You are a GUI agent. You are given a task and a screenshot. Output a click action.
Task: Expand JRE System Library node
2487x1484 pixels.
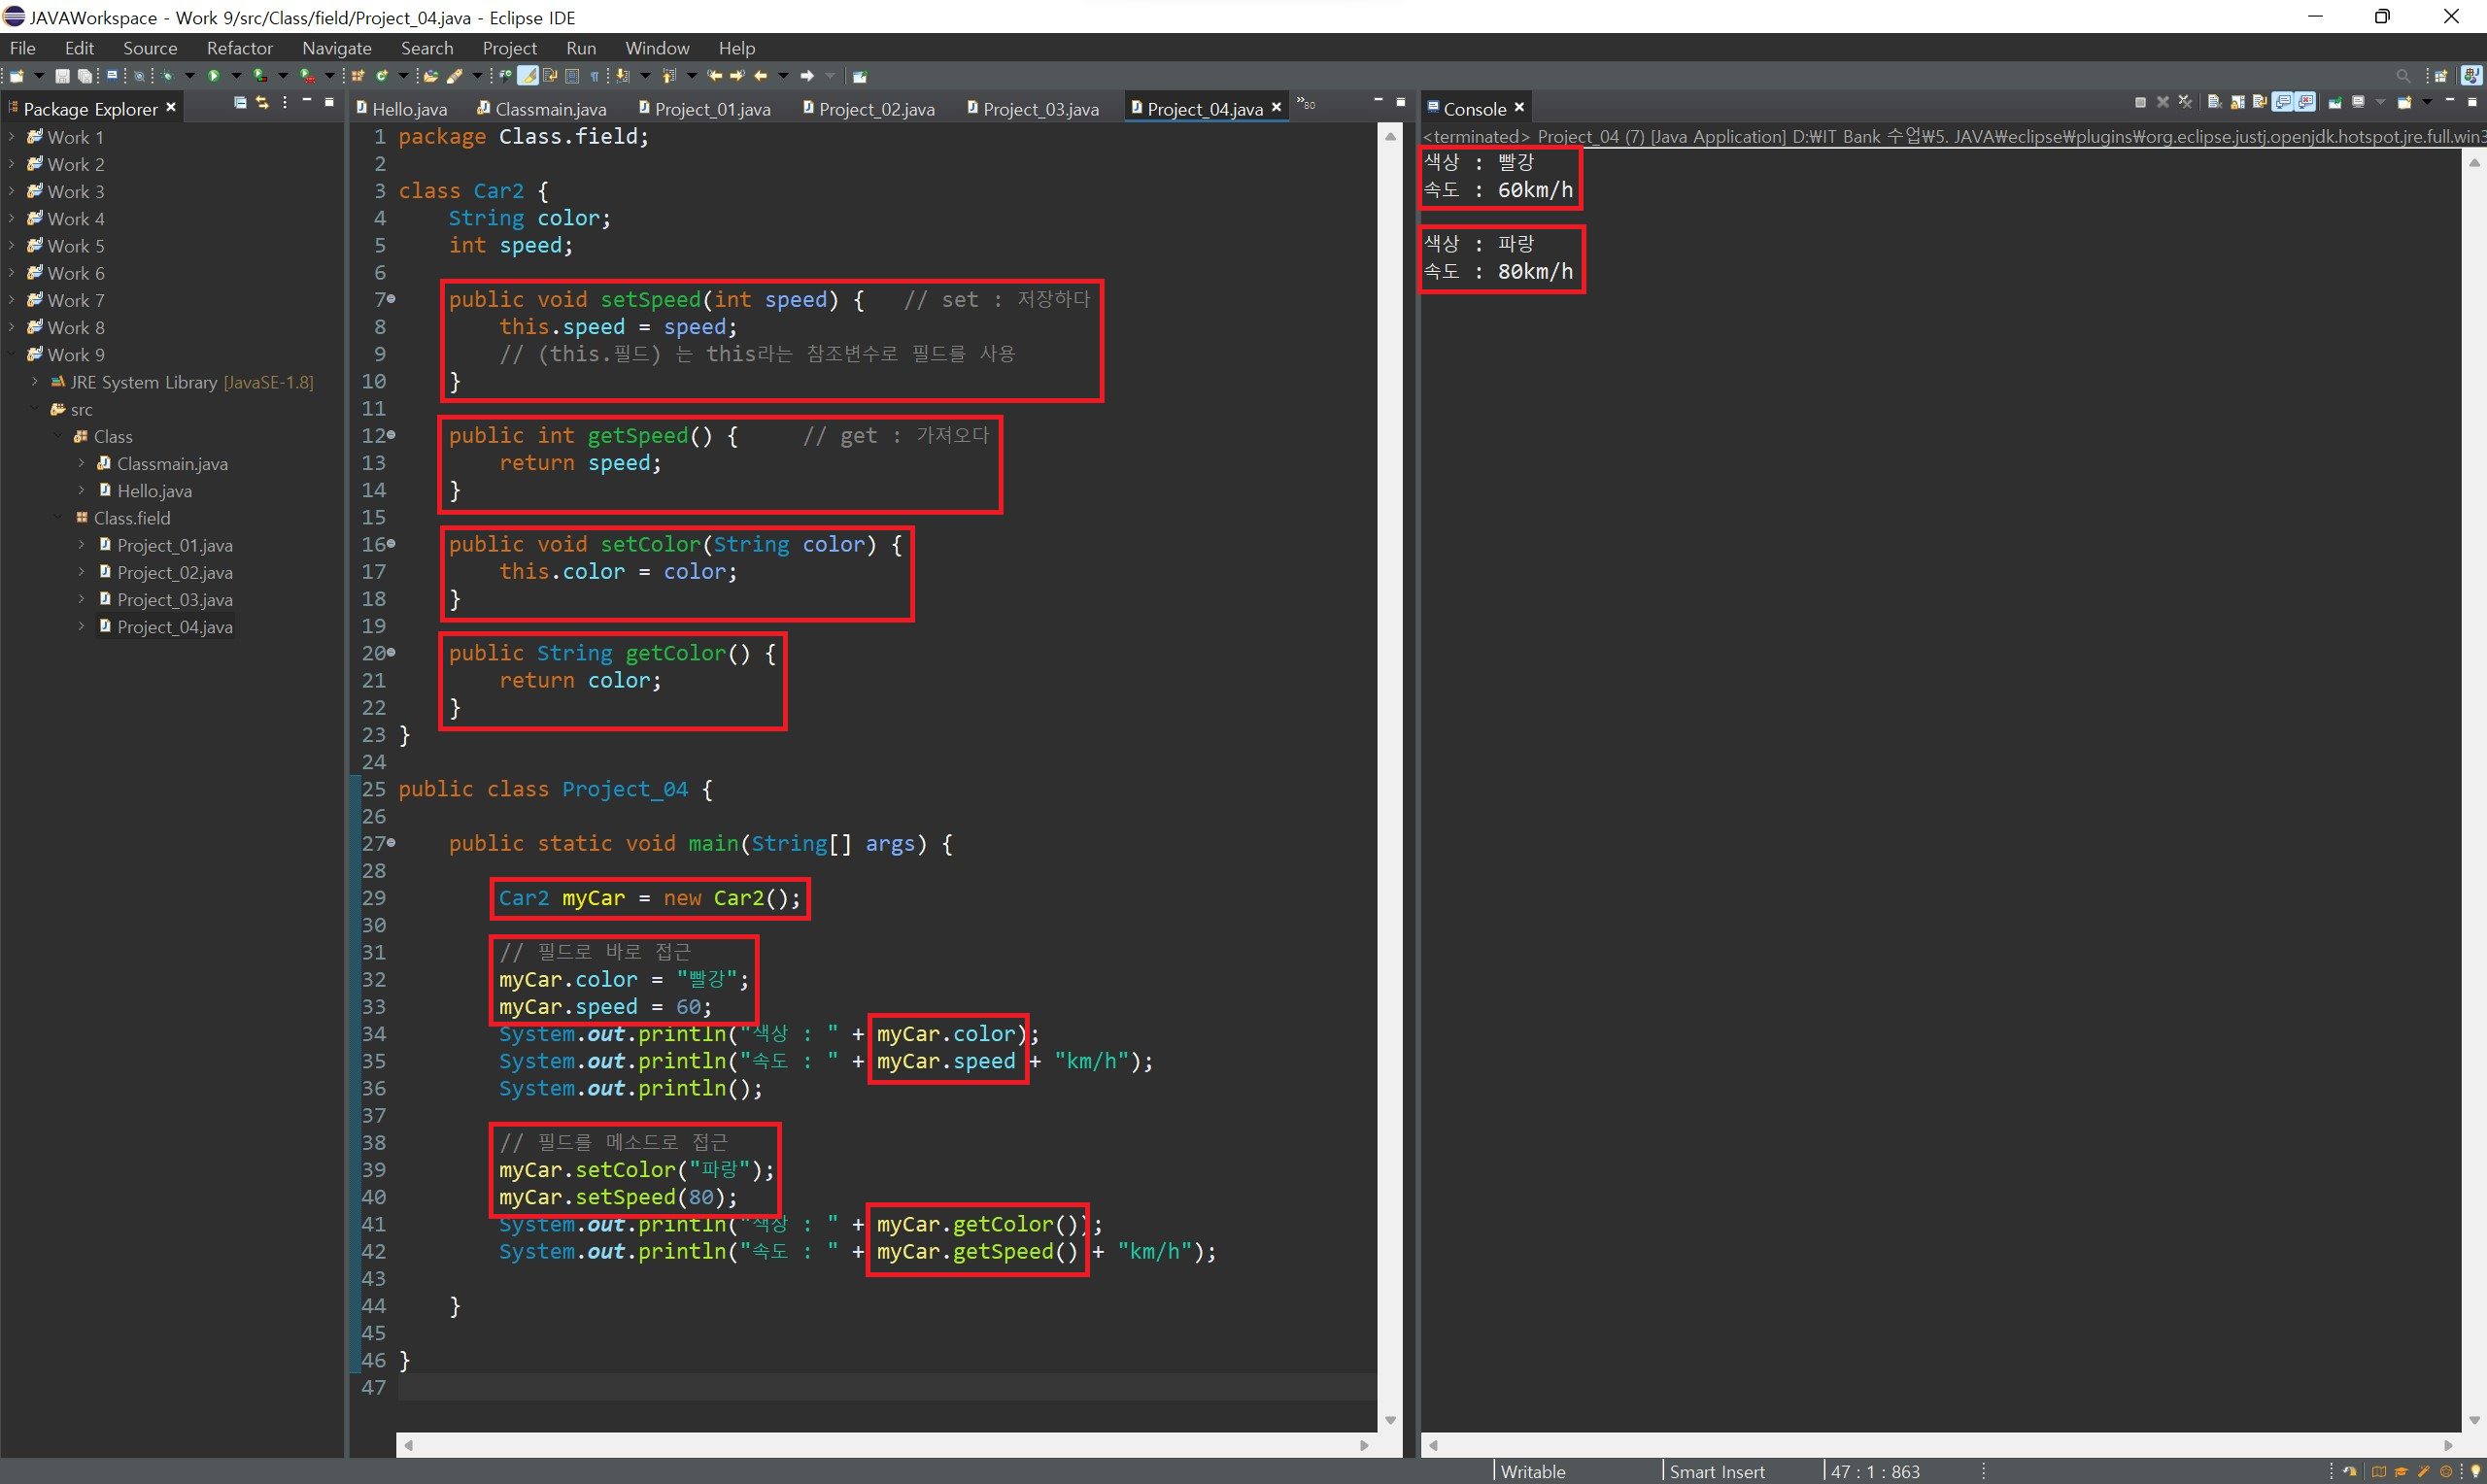pyautogui.click(x=35, y=382)
